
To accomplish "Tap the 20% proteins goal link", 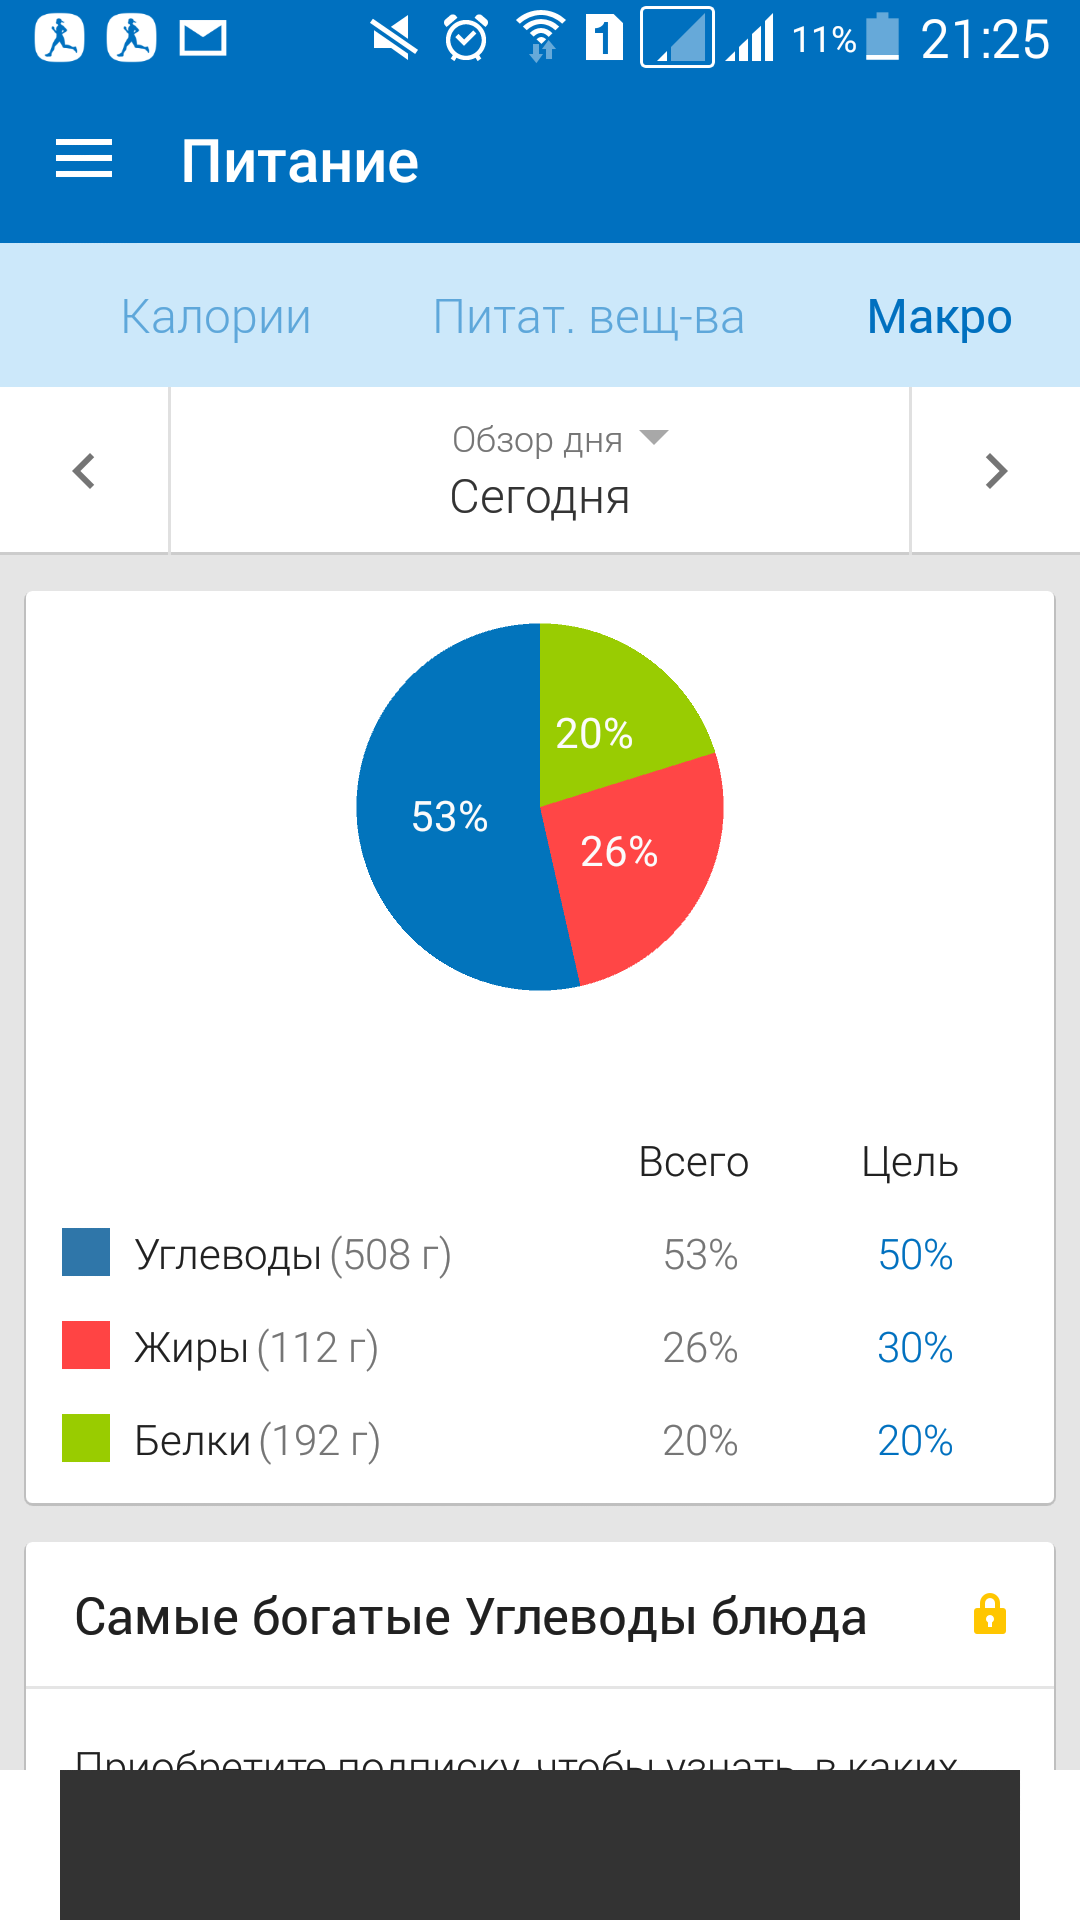I will click(915, 1440).
